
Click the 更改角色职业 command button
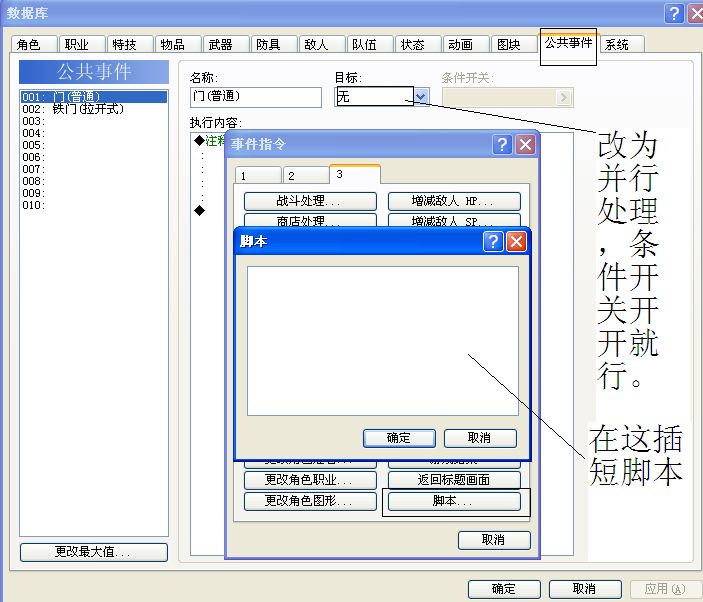(310, 480)
